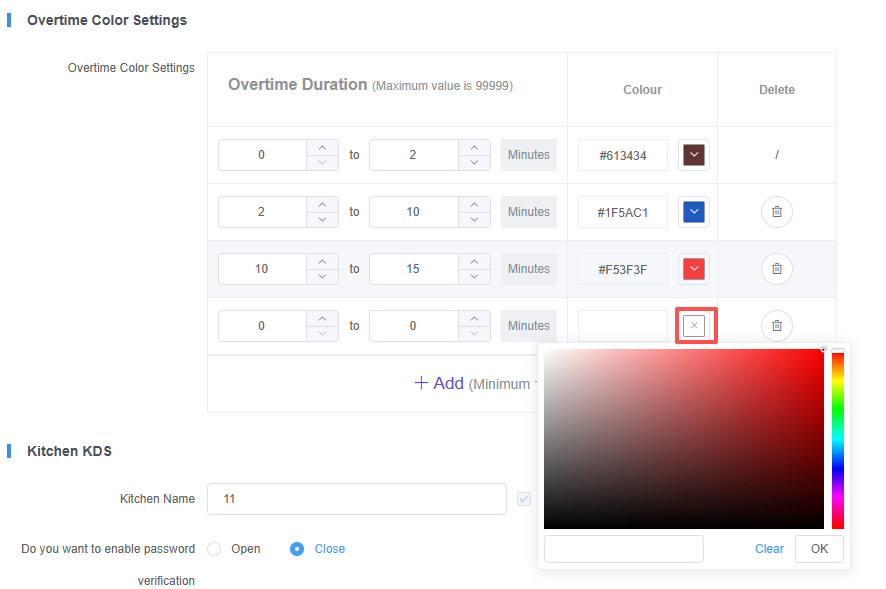Click trash icon for 0 to 0 row
Viewport: 886px width, 589px height.
point(776,326)
